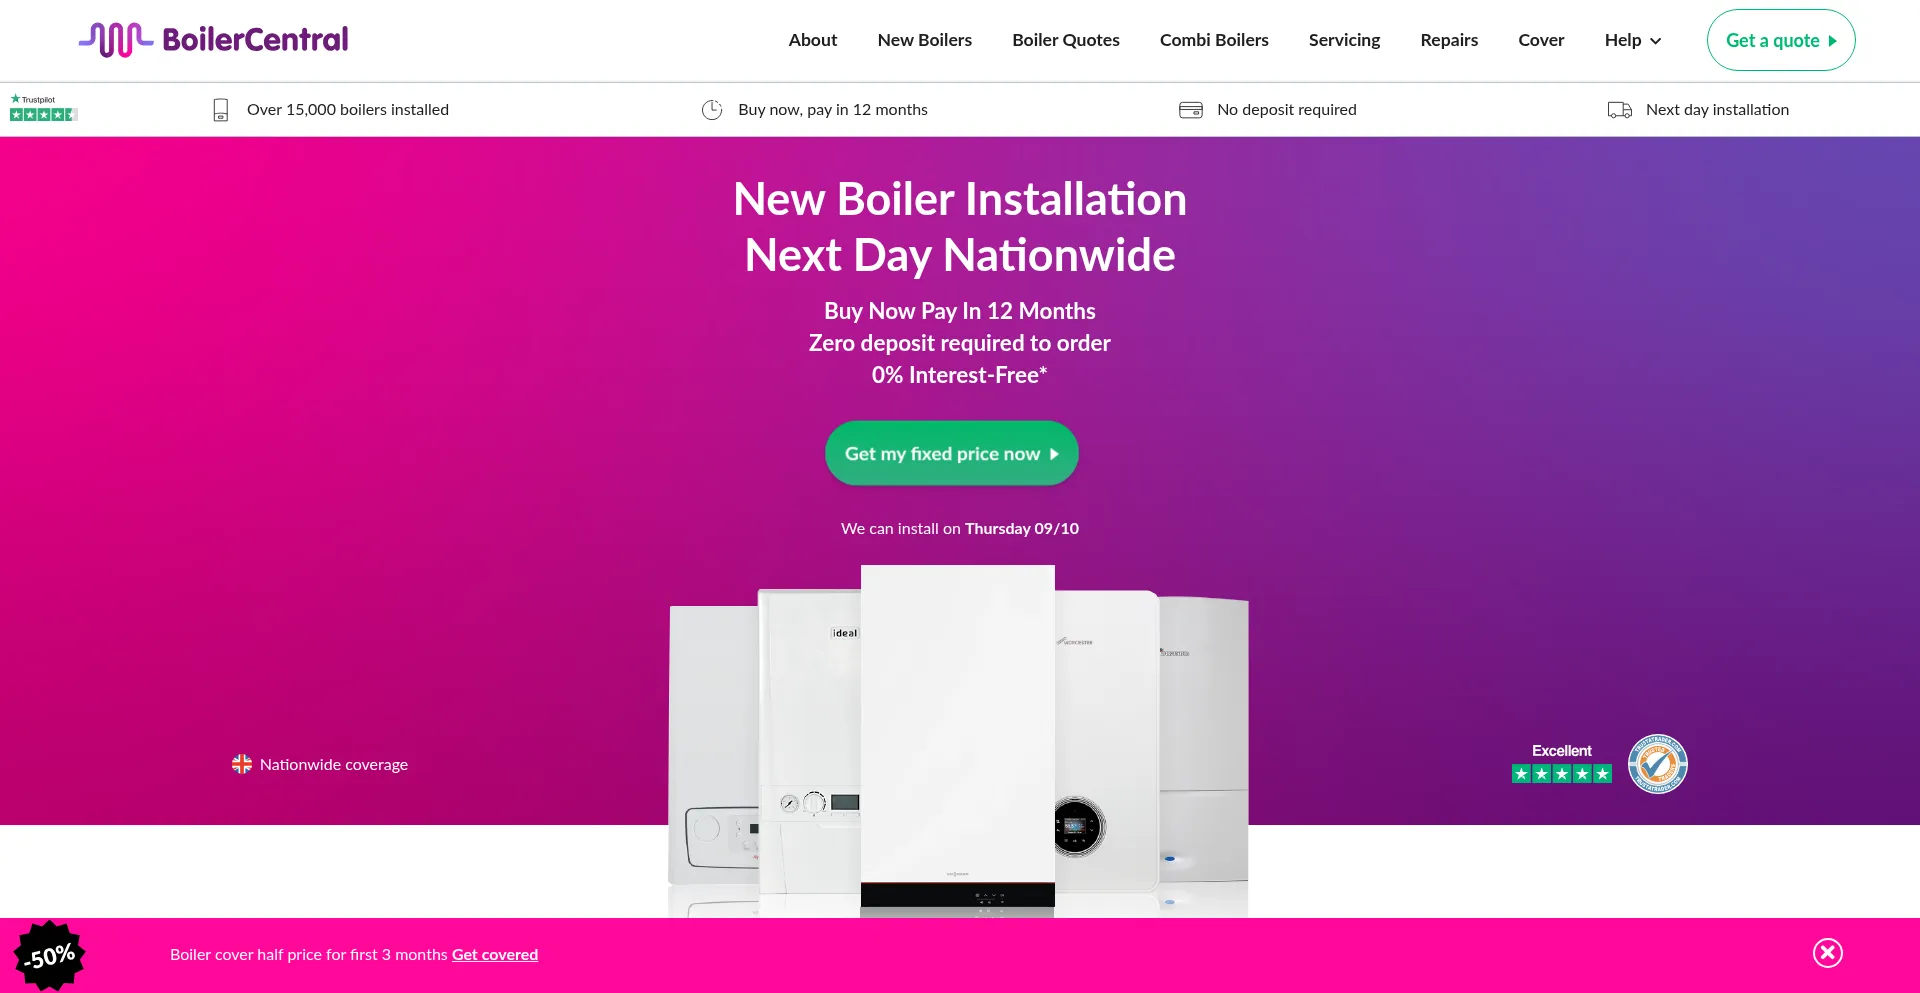The width and height of the screenshot is (1920, 993).
Task: Click the Trusted Trader circular badge
Action: 1658,764
